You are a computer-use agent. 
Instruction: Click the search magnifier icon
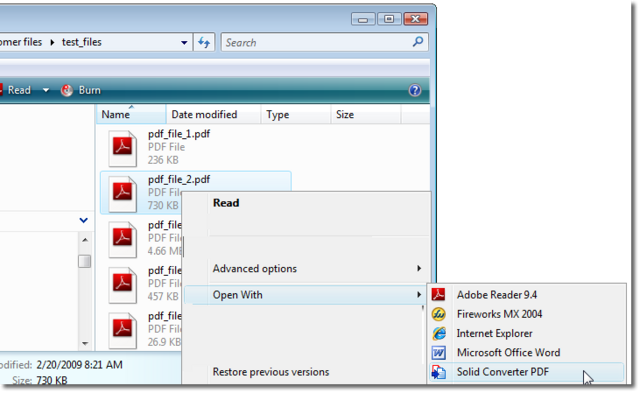click(x=418, y=42)
